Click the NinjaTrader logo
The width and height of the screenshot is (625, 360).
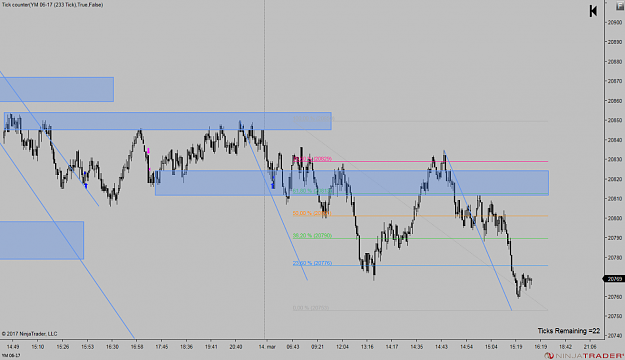point(584,356)
